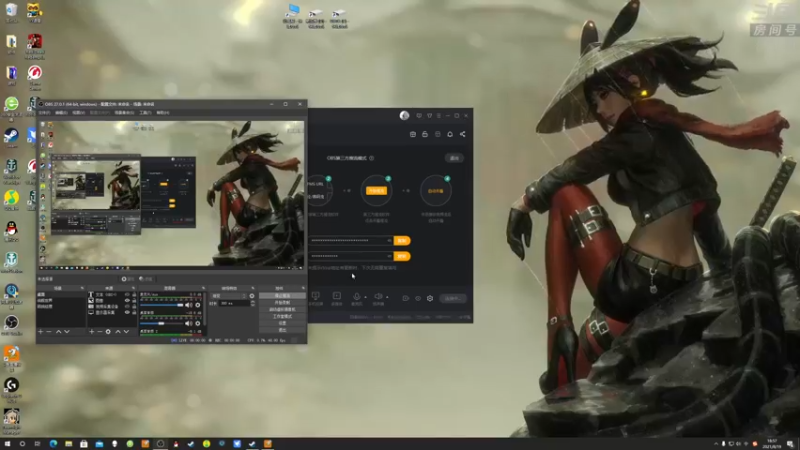The width and height of the screenshot is (800, 450).
Task: Move selected source down in Sources panel
Action: [x=127, y=332]
